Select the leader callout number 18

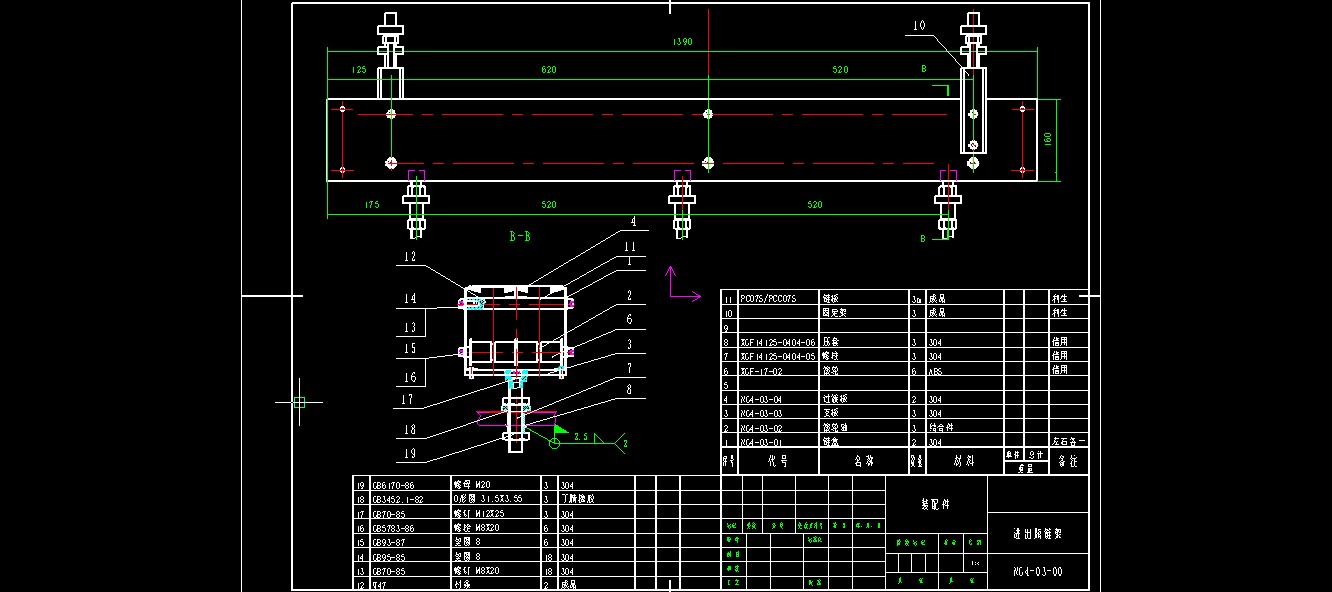pyautogui.click(x=410, y=428)
